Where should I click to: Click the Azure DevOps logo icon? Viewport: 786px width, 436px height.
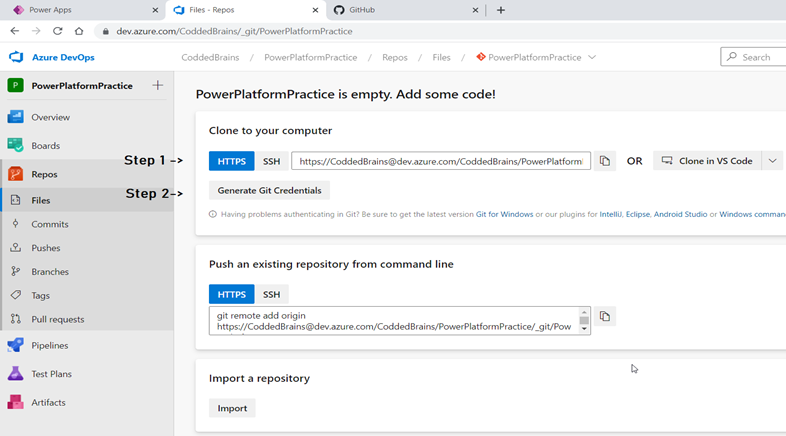coord(16,57)
